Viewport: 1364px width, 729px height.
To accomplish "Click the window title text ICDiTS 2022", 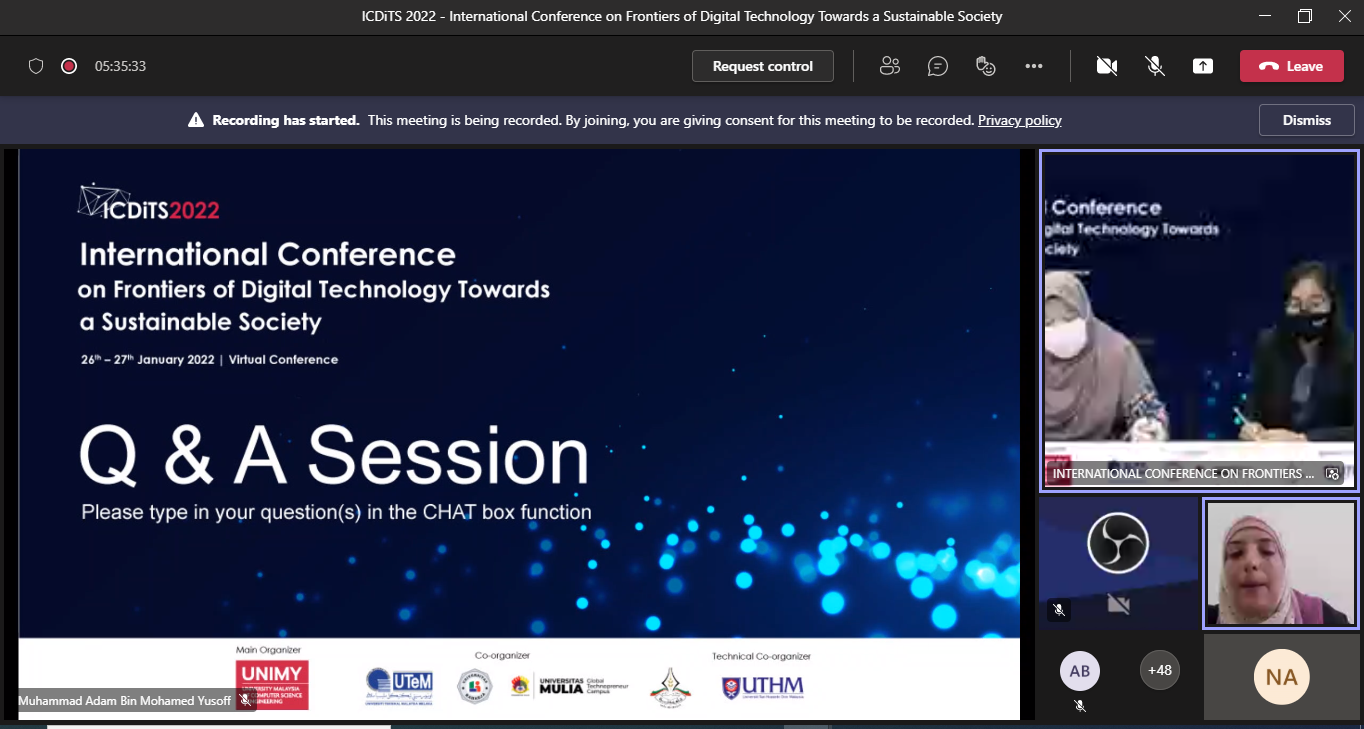I will [682, 16].
